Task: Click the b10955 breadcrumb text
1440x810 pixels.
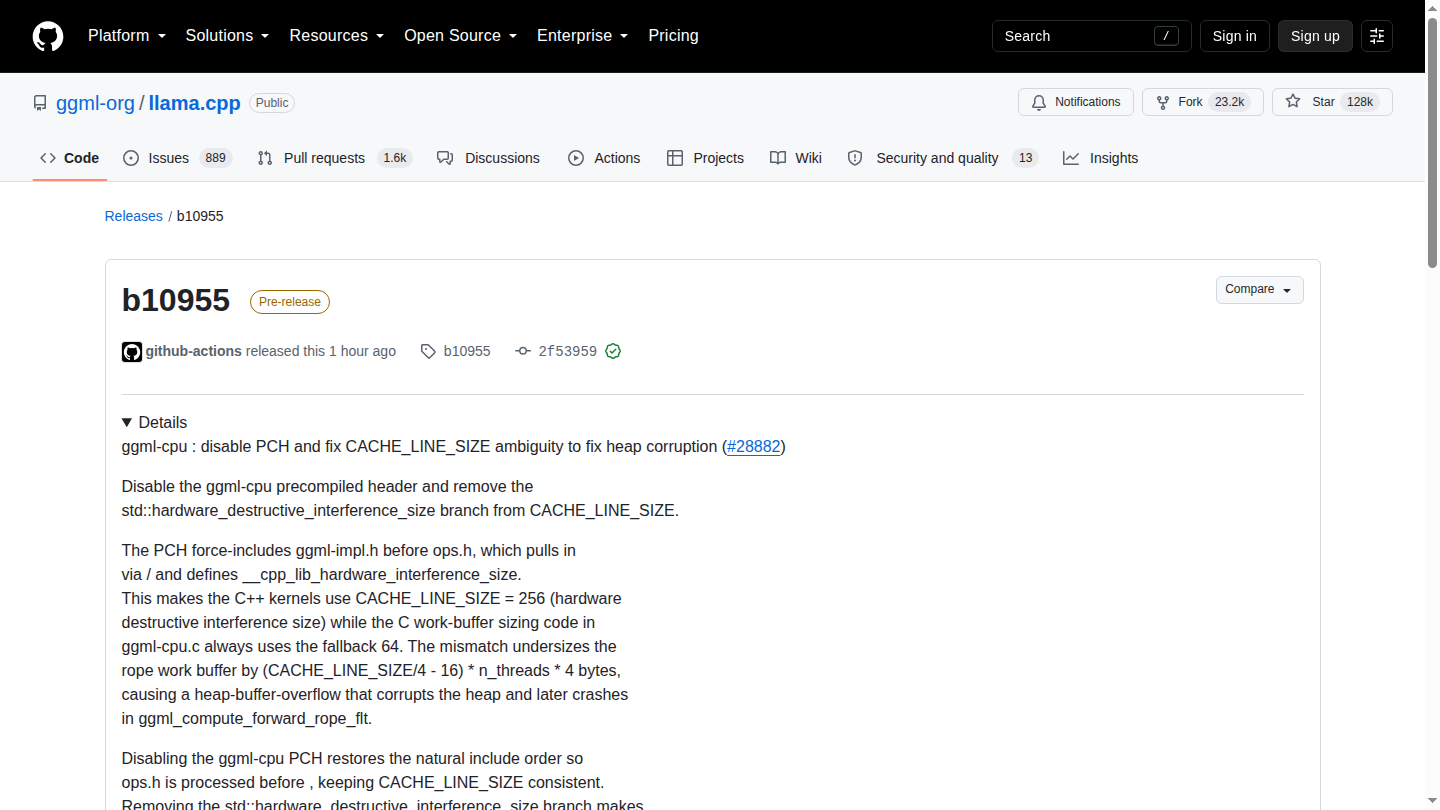Action: [200, 216]
